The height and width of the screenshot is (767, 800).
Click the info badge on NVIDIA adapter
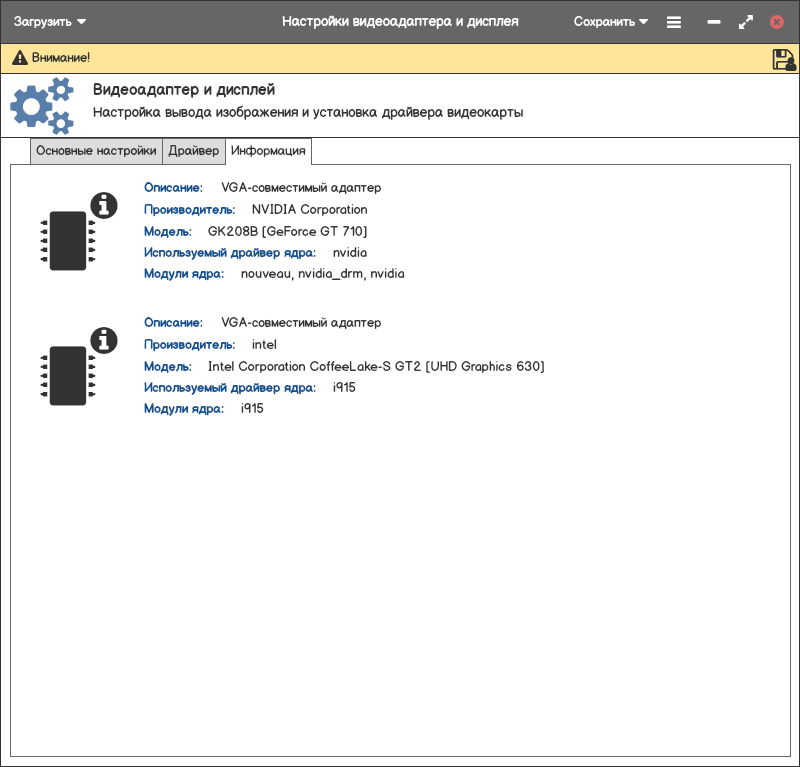pos(104,206)
